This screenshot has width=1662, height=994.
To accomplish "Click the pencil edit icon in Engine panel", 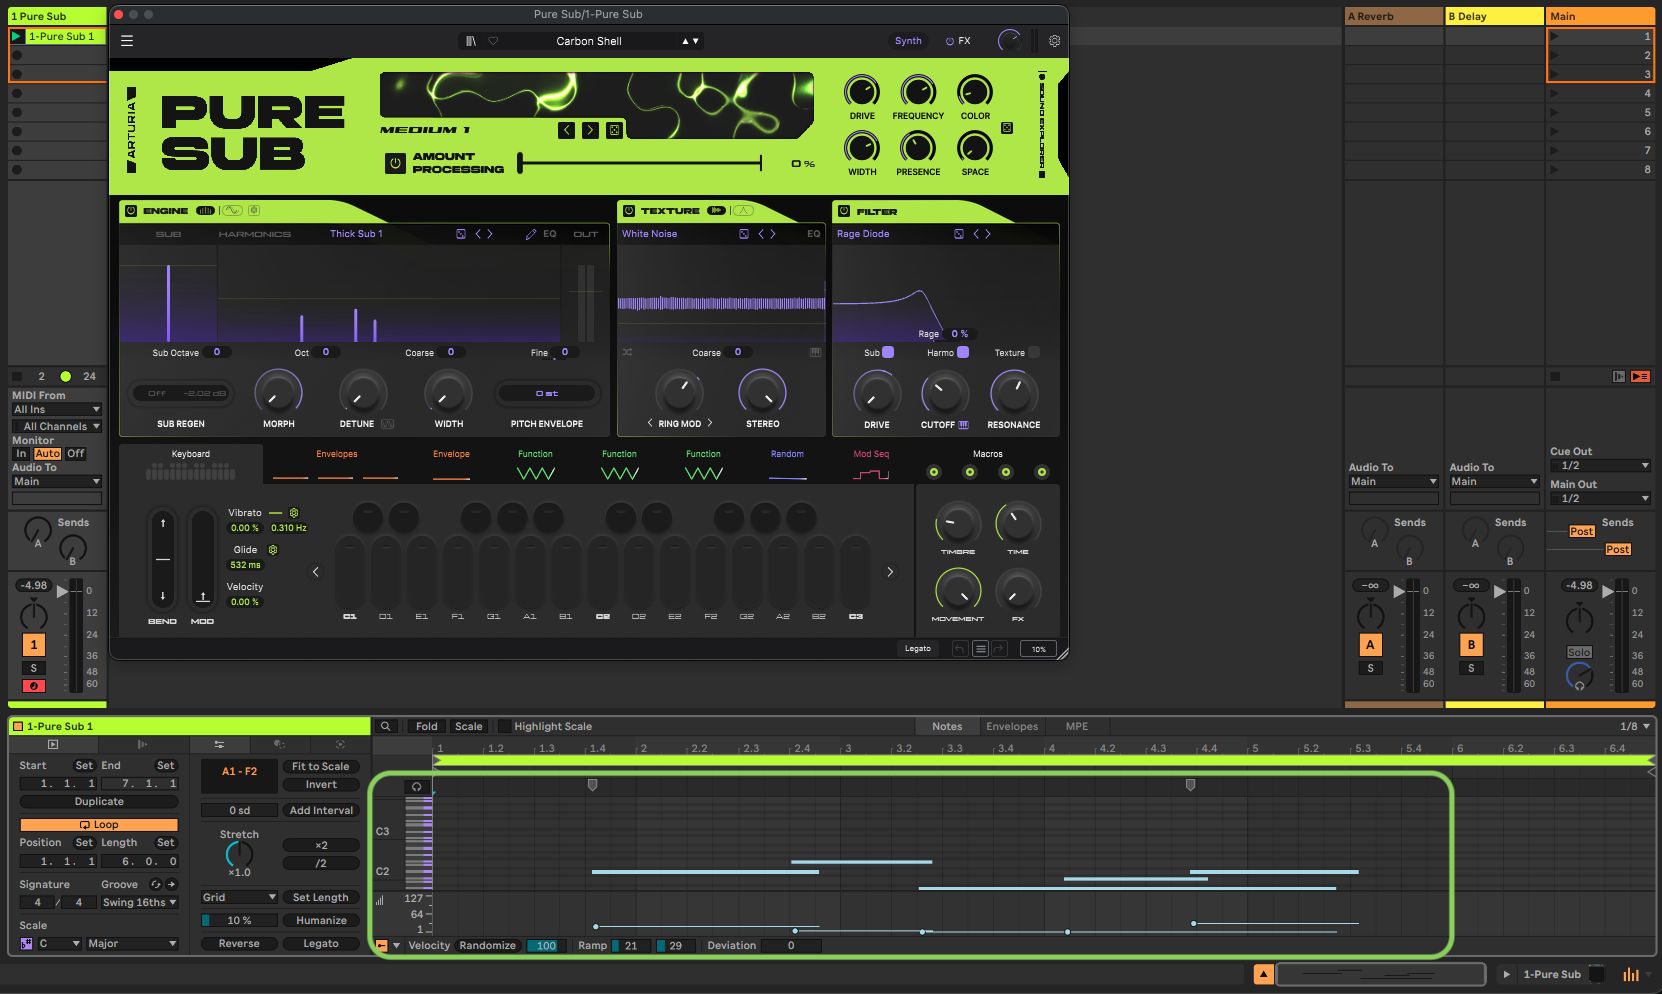I will click(x=531, y=234).
